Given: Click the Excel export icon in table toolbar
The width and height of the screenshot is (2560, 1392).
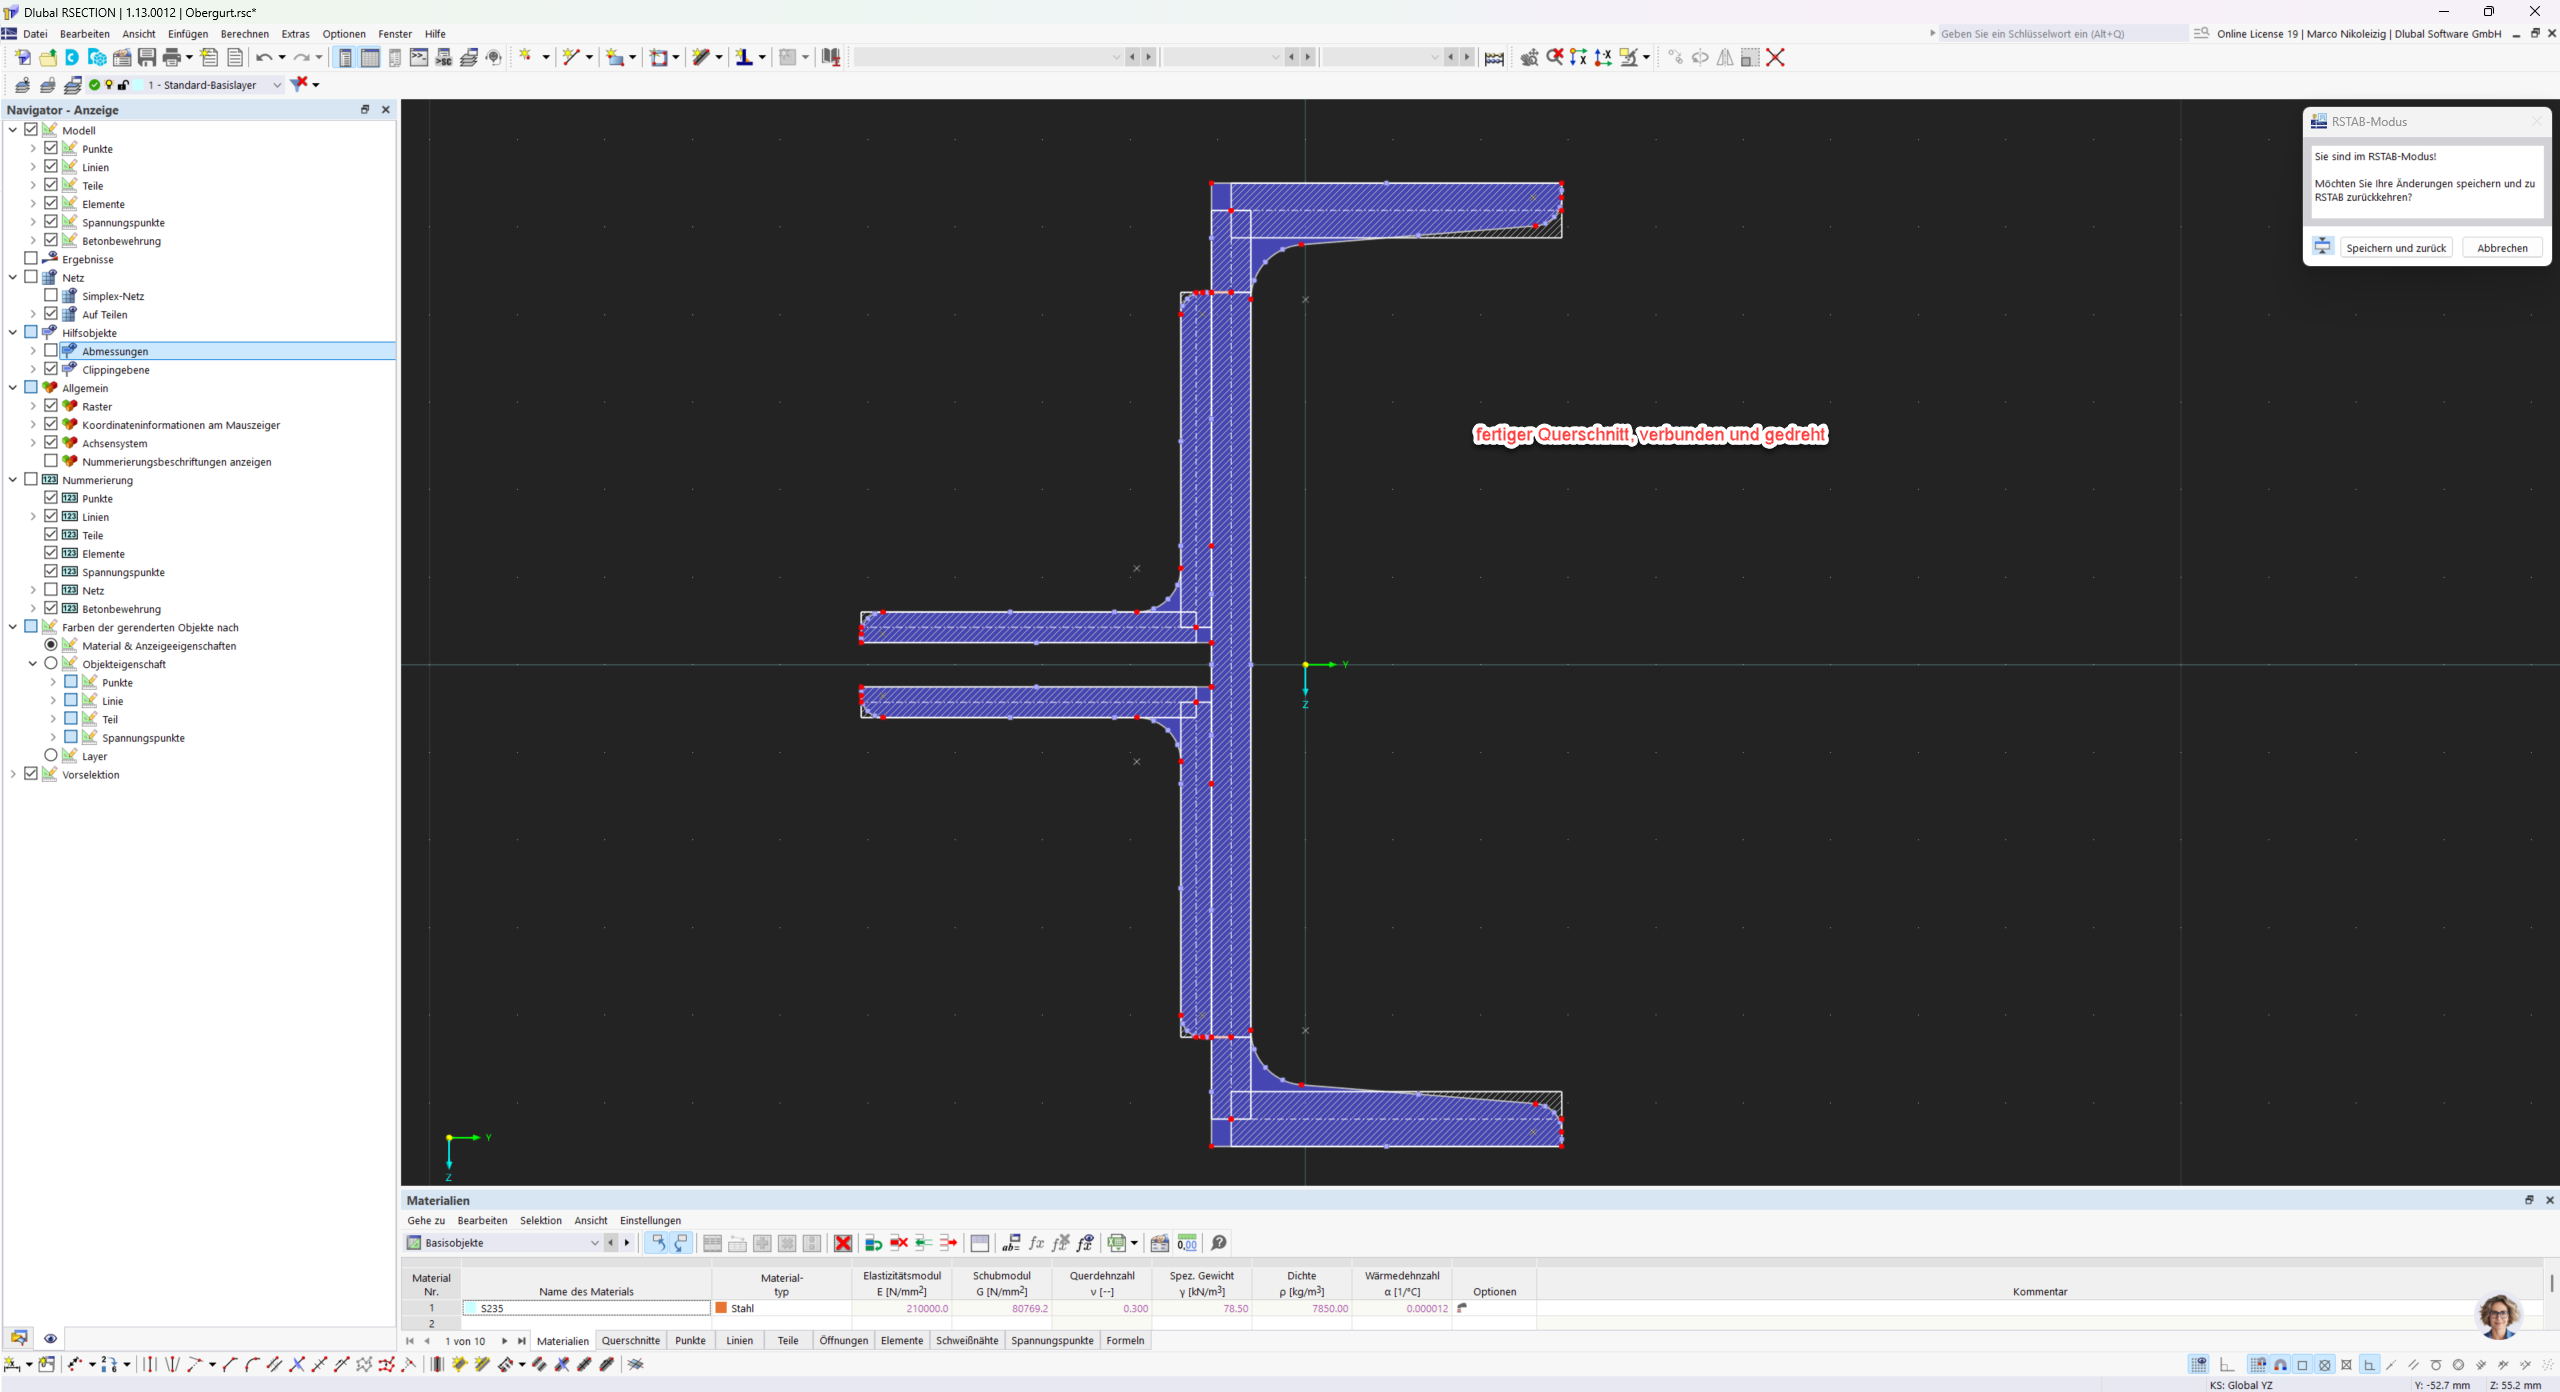Looking at the screenshot, I should [1118, 1243].
